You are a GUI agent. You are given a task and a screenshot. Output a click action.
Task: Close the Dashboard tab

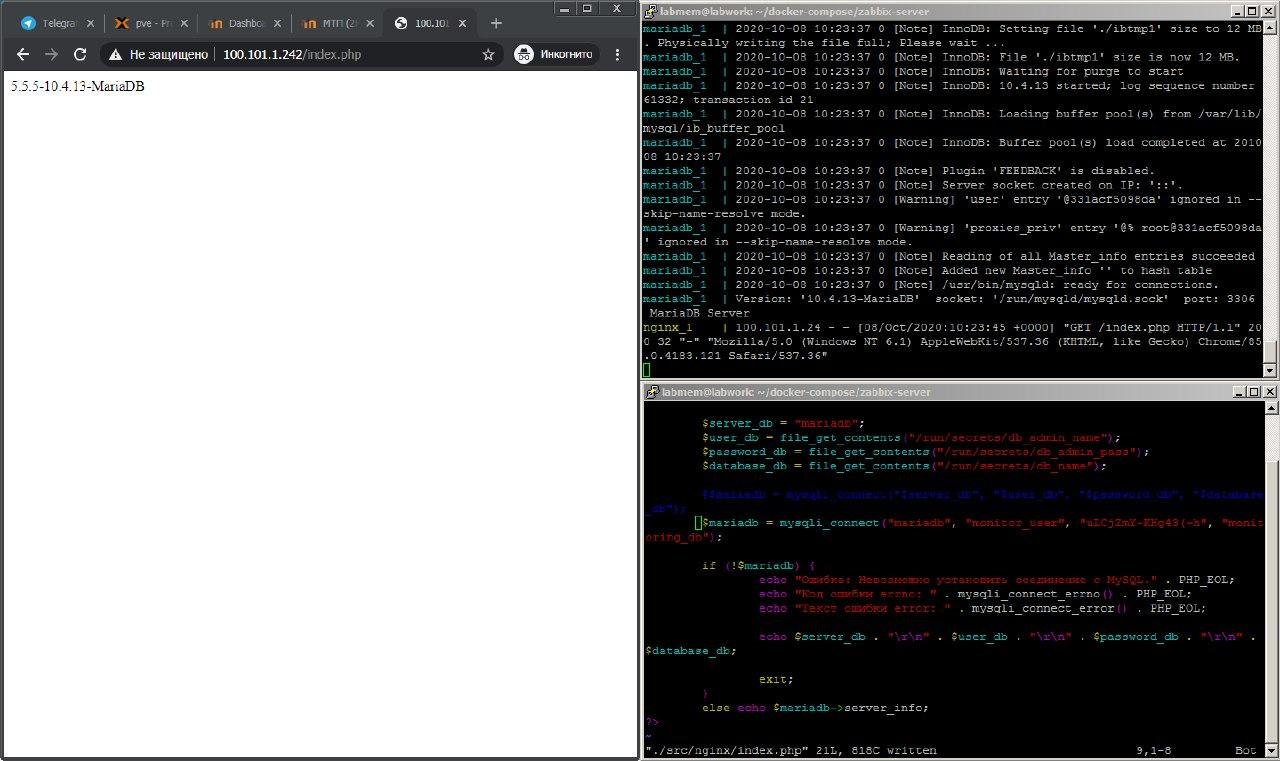point(277,23)
